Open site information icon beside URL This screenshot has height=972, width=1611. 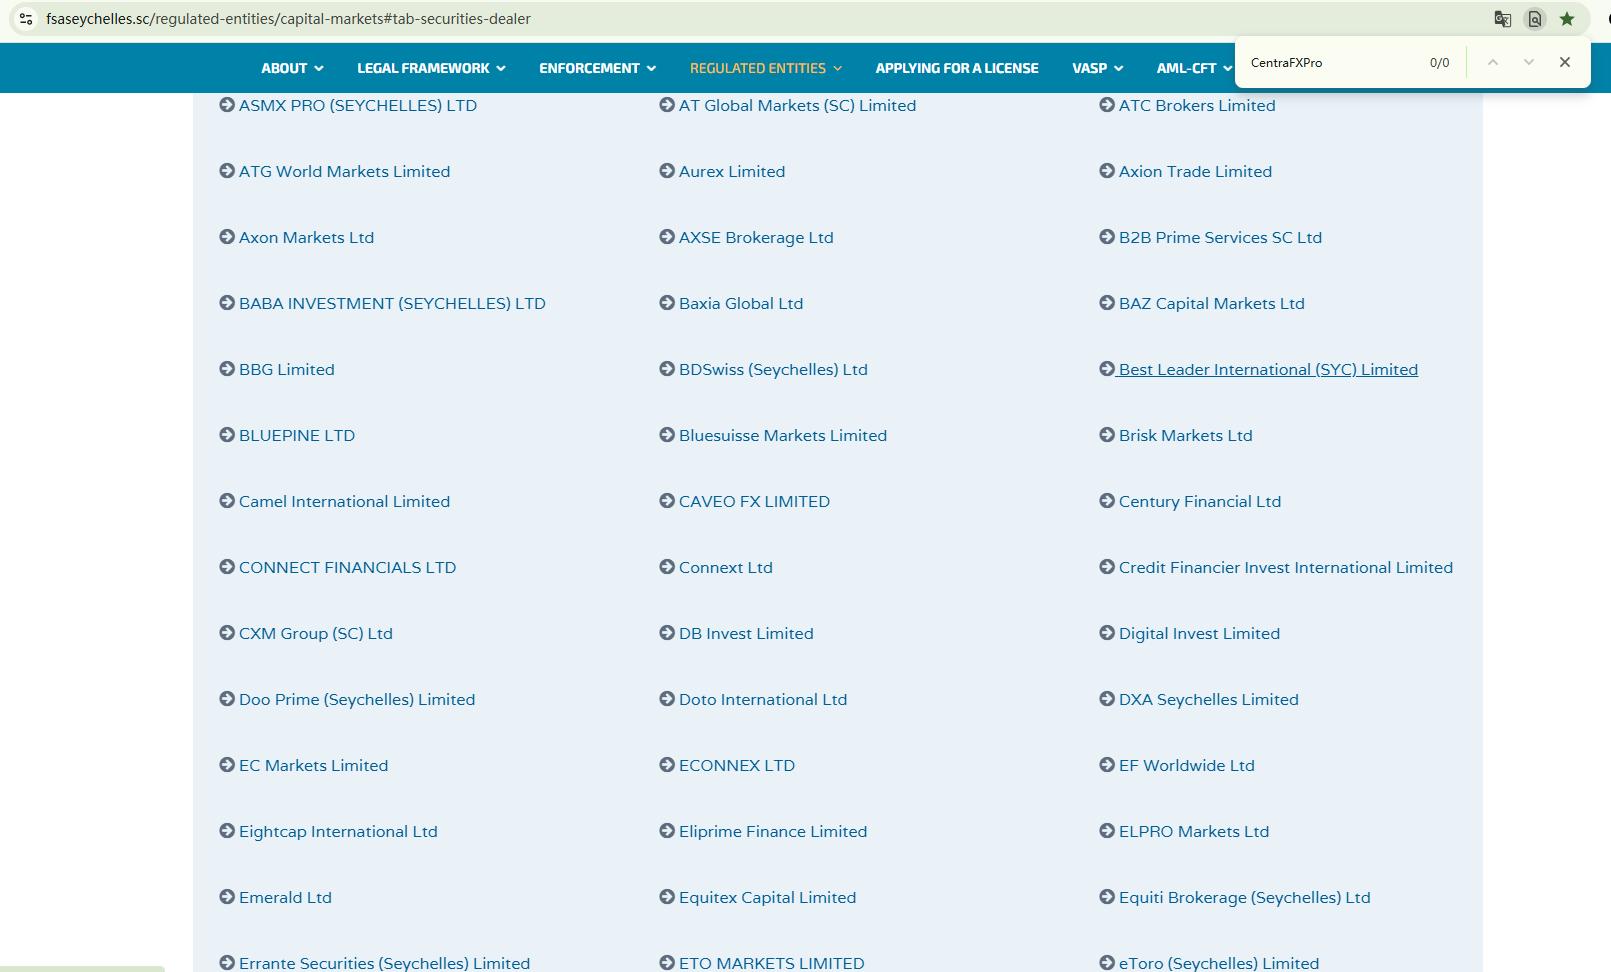tap(26, 19)
